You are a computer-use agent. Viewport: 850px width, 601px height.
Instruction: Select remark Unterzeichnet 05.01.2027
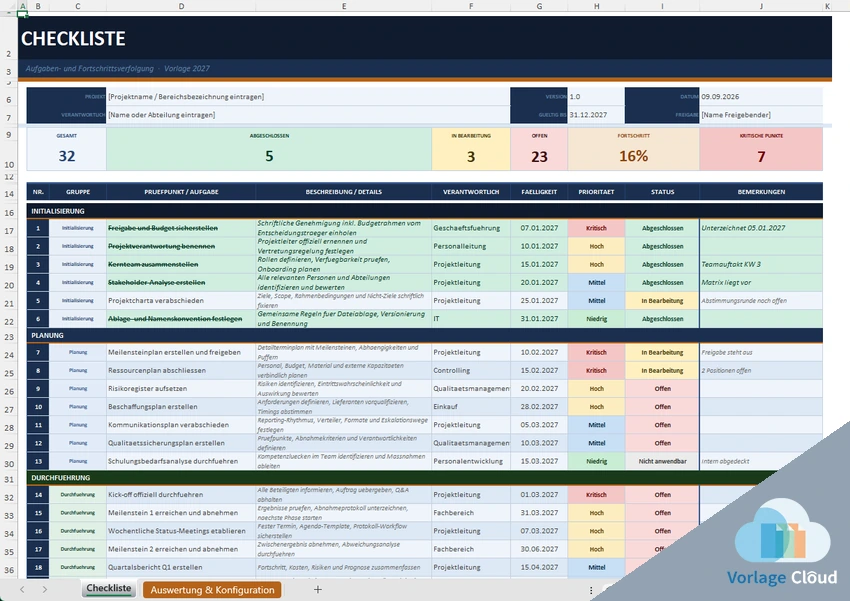tap(761, 228)
